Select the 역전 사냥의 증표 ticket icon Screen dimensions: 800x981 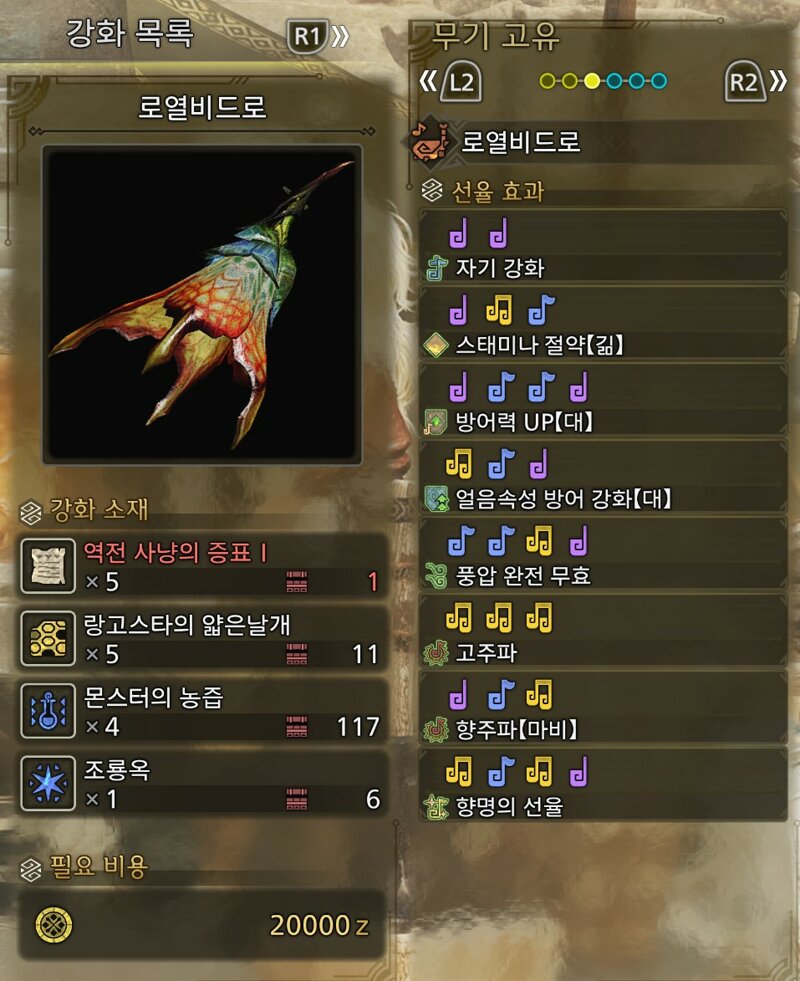pos(48,566)
